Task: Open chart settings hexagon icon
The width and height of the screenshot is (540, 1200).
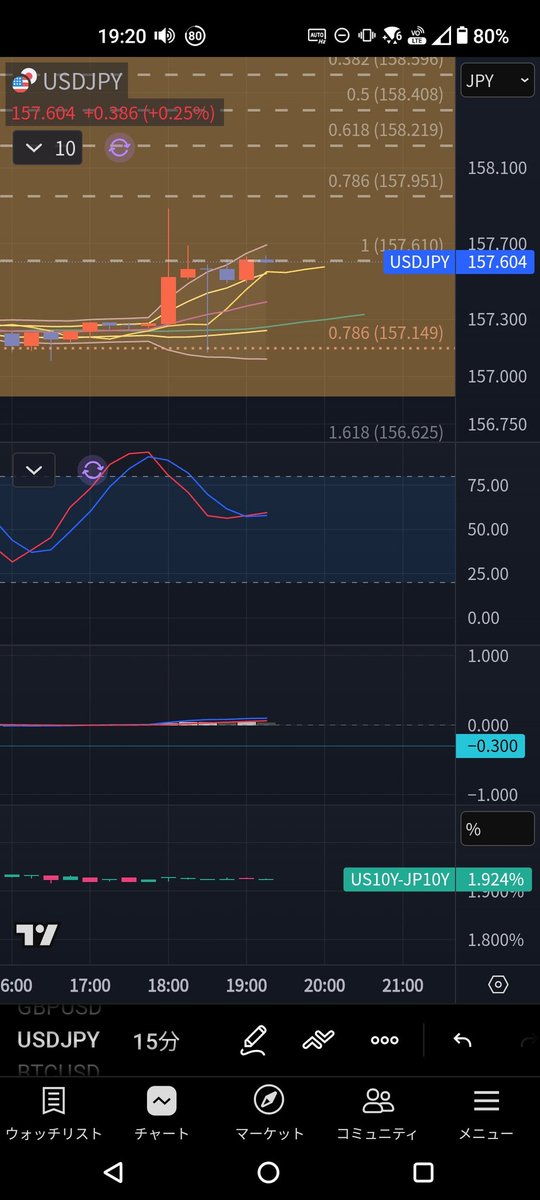Action: [x=498, y=985]
